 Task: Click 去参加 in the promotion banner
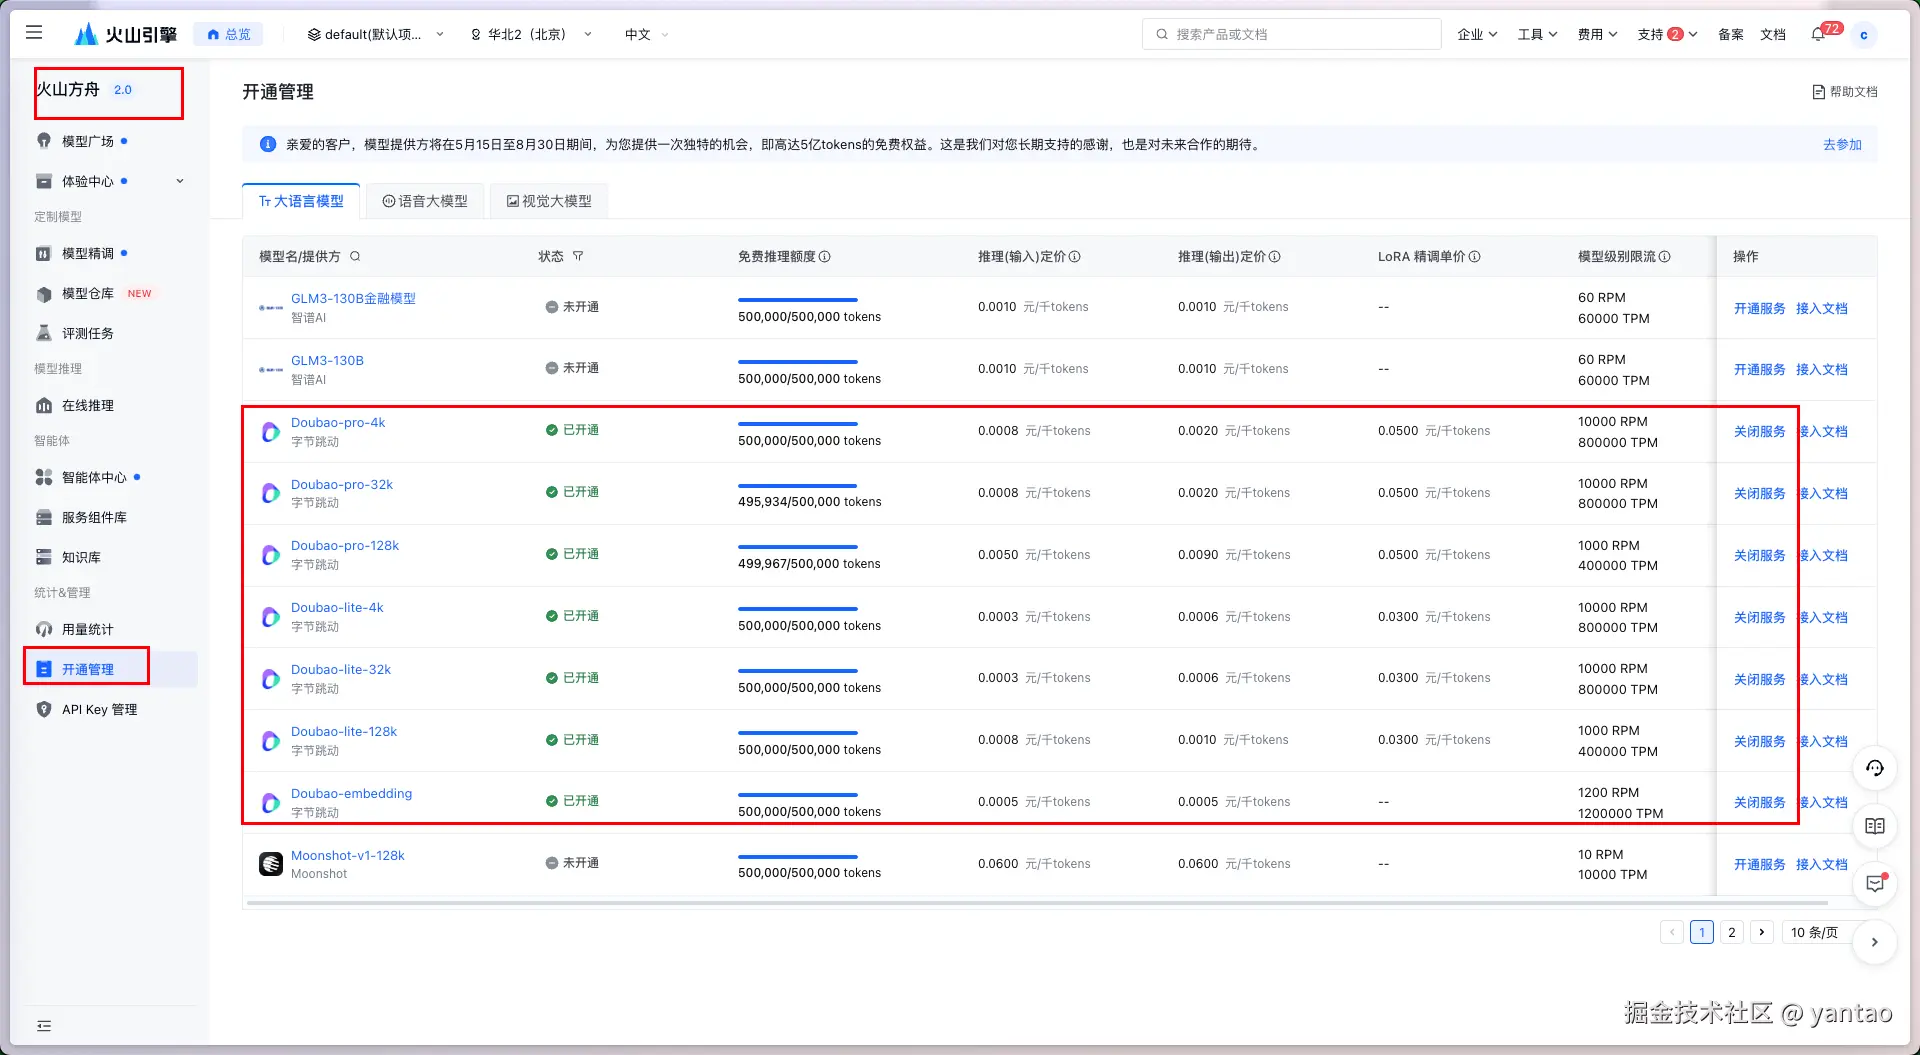click(x=1842, y=145)
